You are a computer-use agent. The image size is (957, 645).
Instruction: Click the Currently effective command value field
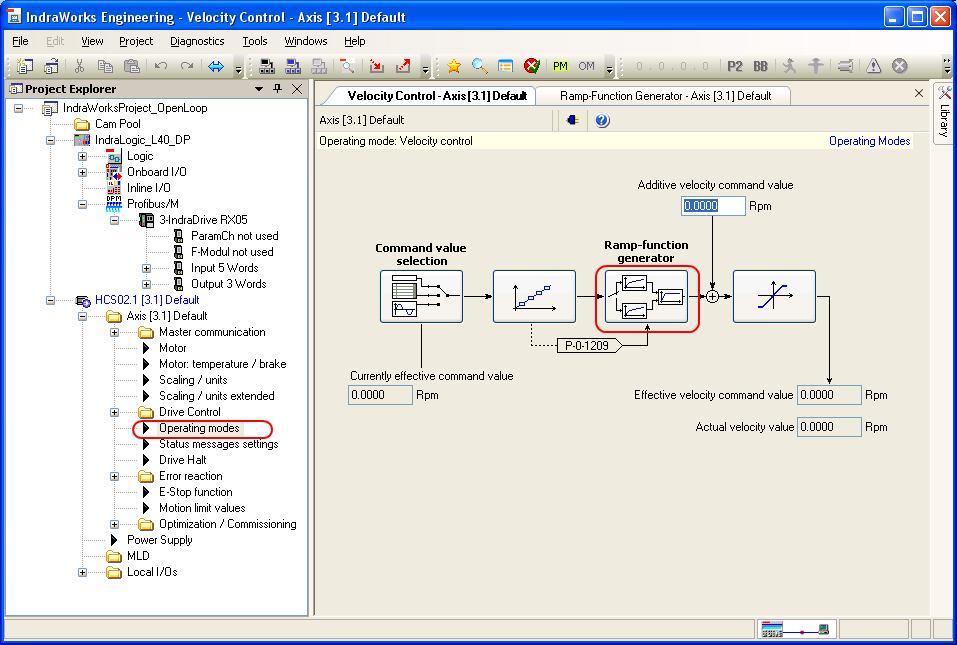380,395
